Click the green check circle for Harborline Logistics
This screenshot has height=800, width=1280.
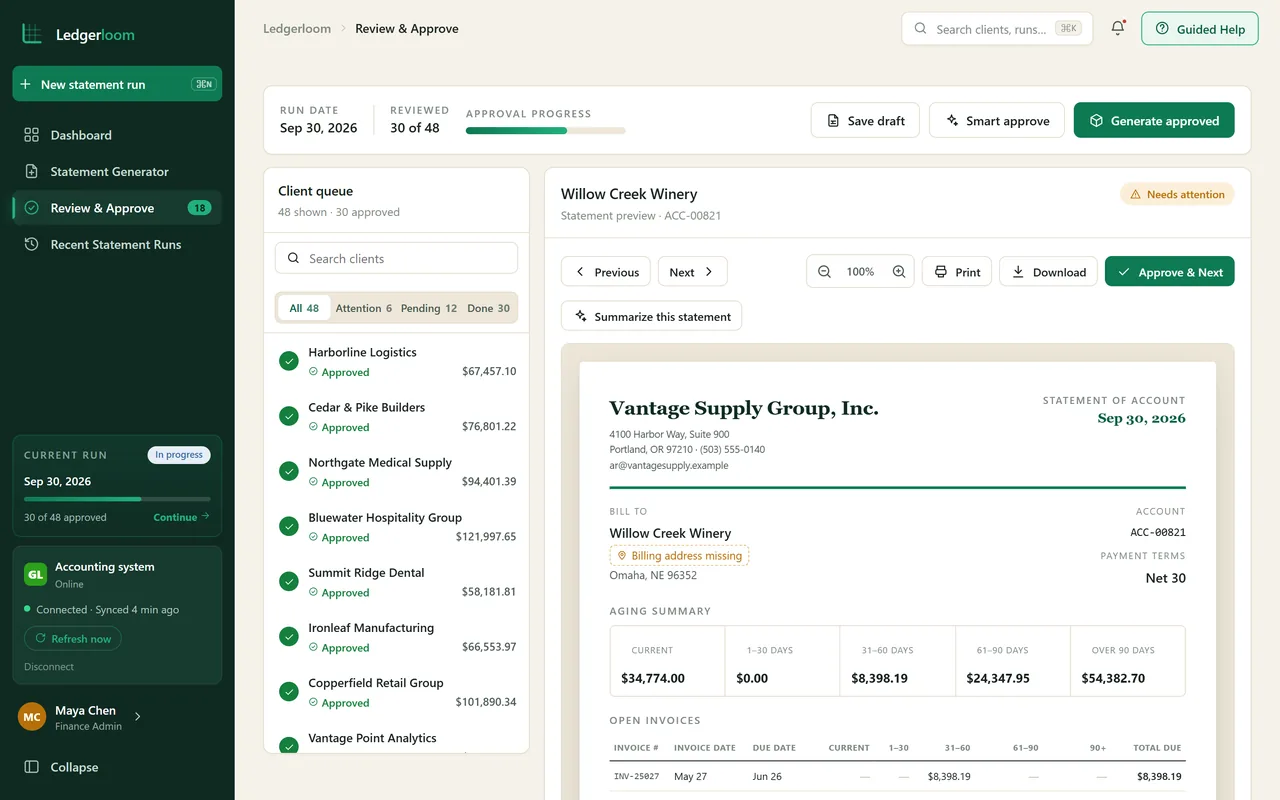tap(289, 361)
